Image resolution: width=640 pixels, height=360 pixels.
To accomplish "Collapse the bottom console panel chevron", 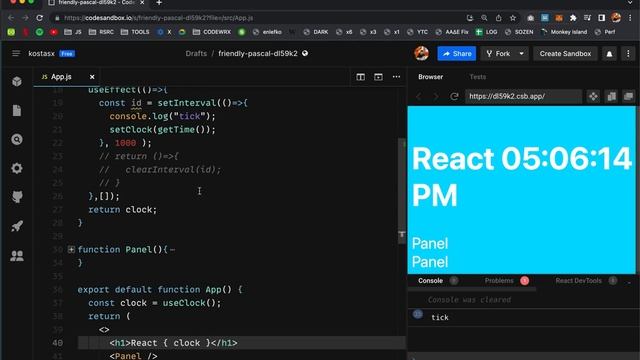I will pyautogui.click(x=629, y=281).
